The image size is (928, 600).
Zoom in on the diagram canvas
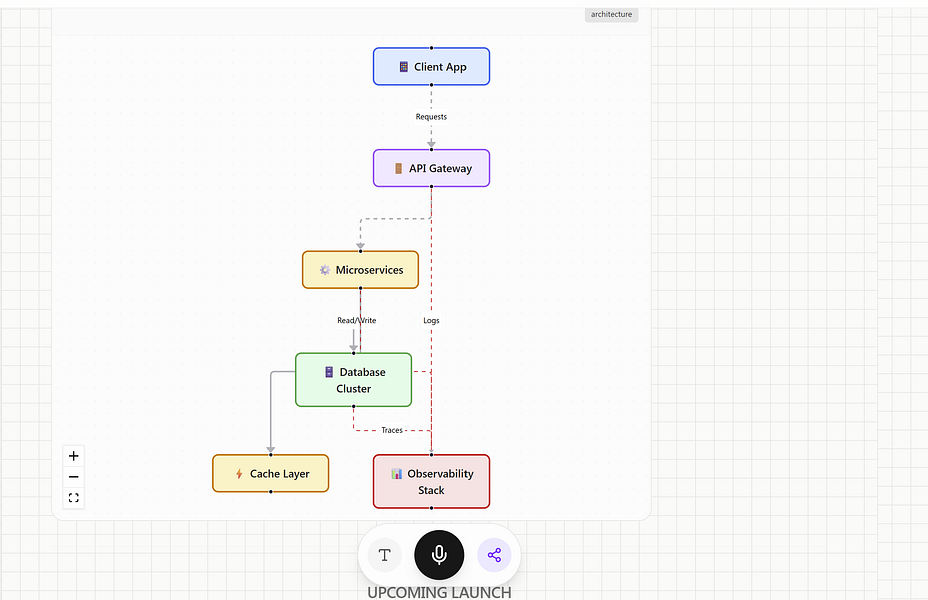click(73, 455)
